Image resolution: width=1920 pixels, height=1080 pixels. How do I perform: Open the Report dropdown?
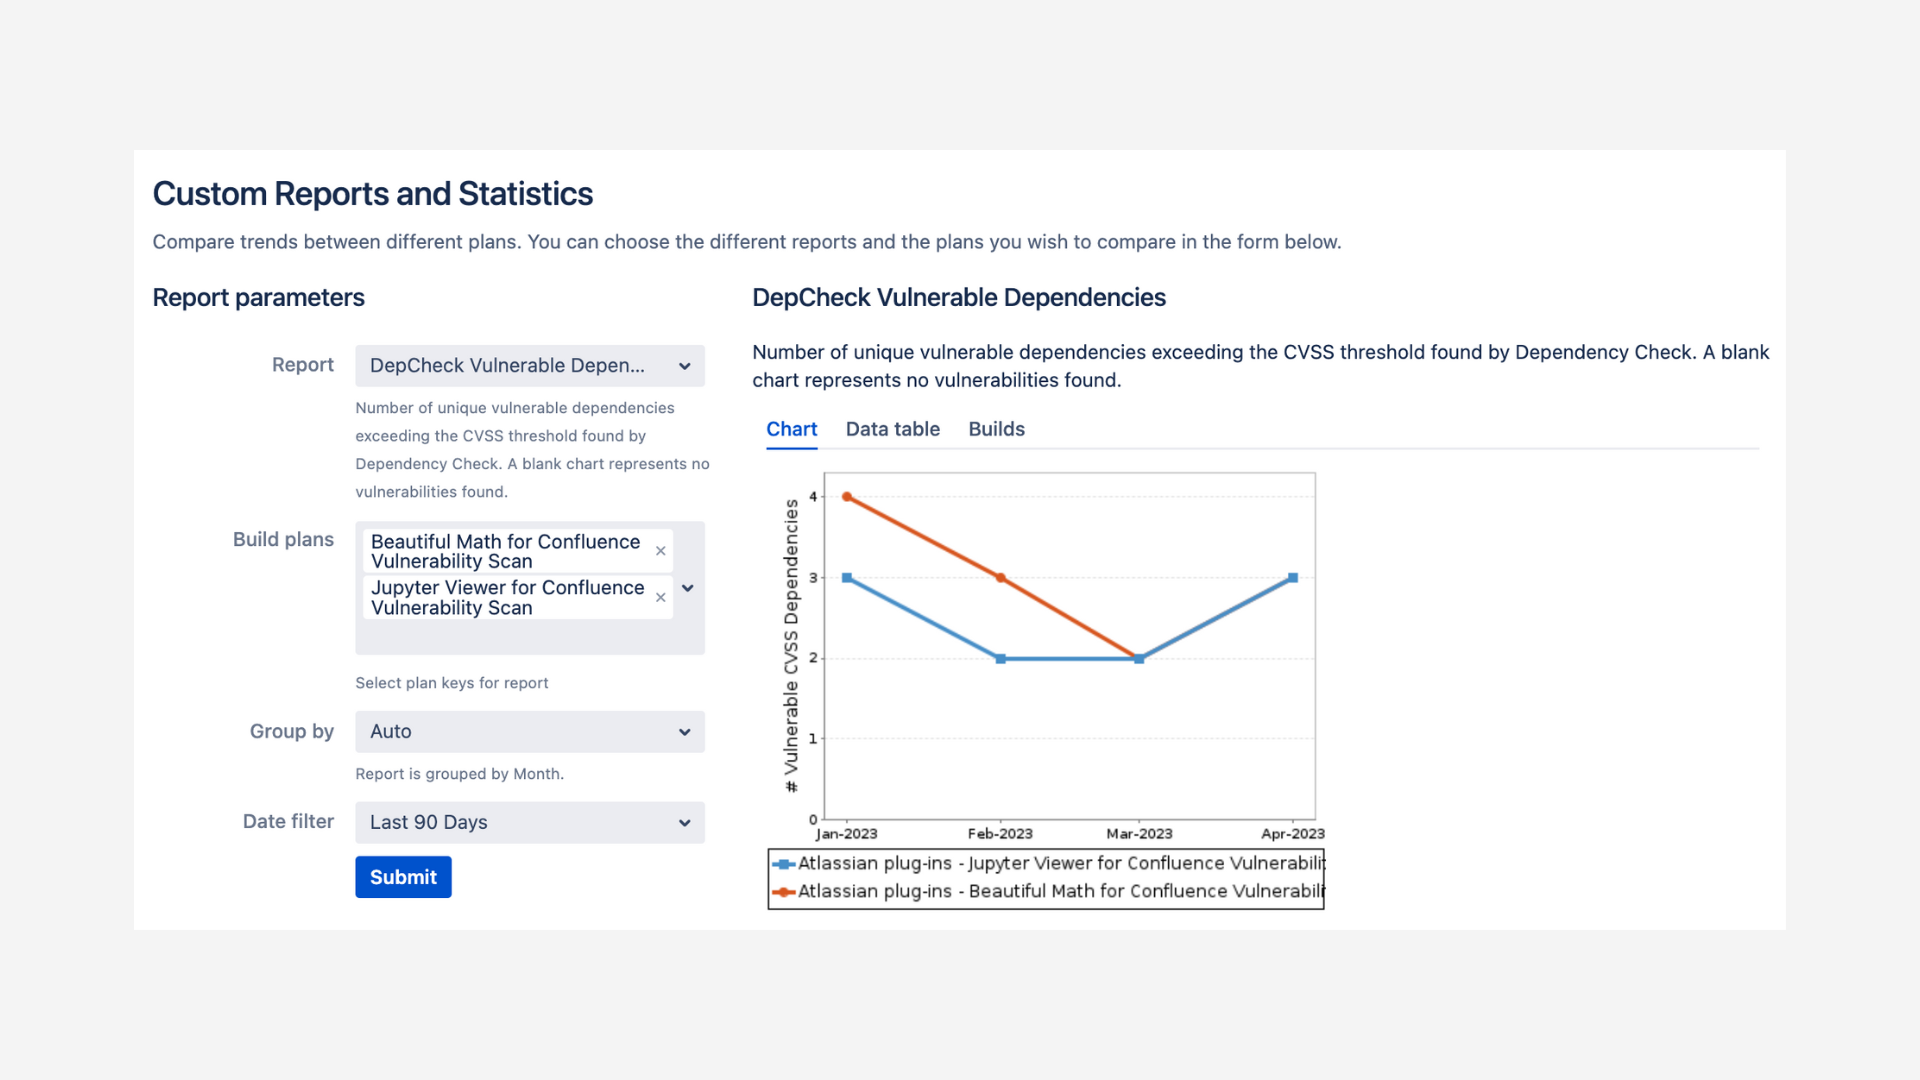[x=529, y=366]
